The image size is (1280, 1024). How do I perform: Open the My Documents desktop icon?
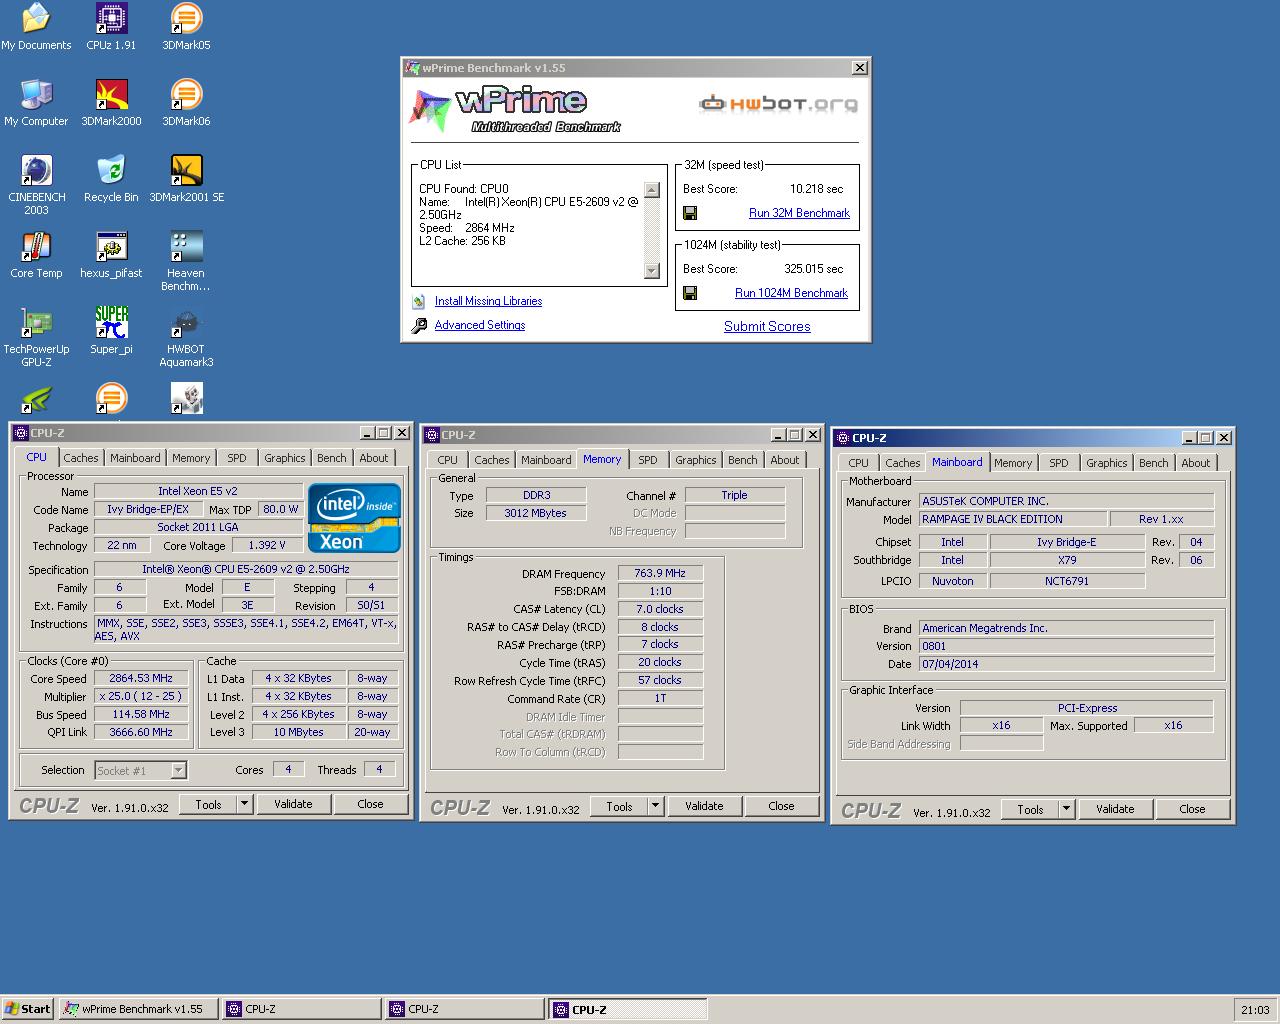click(36, 27)
